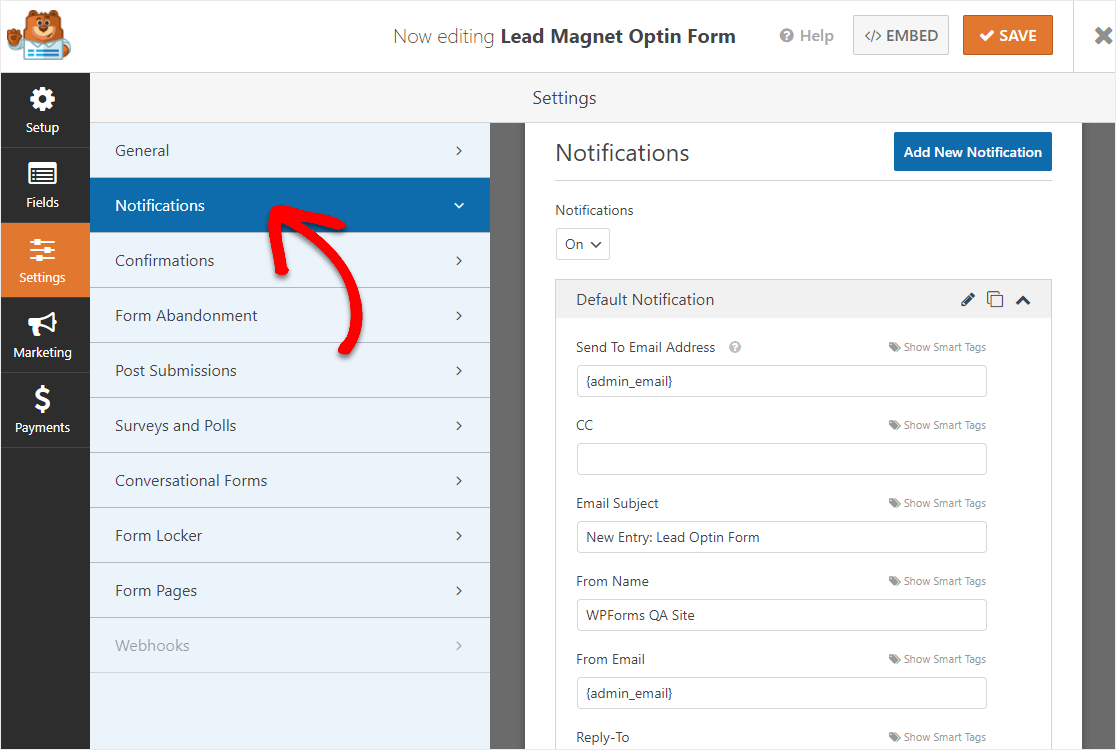
Task: Duplicate the Default Notification with copy icon
Action: coord(995,299)
